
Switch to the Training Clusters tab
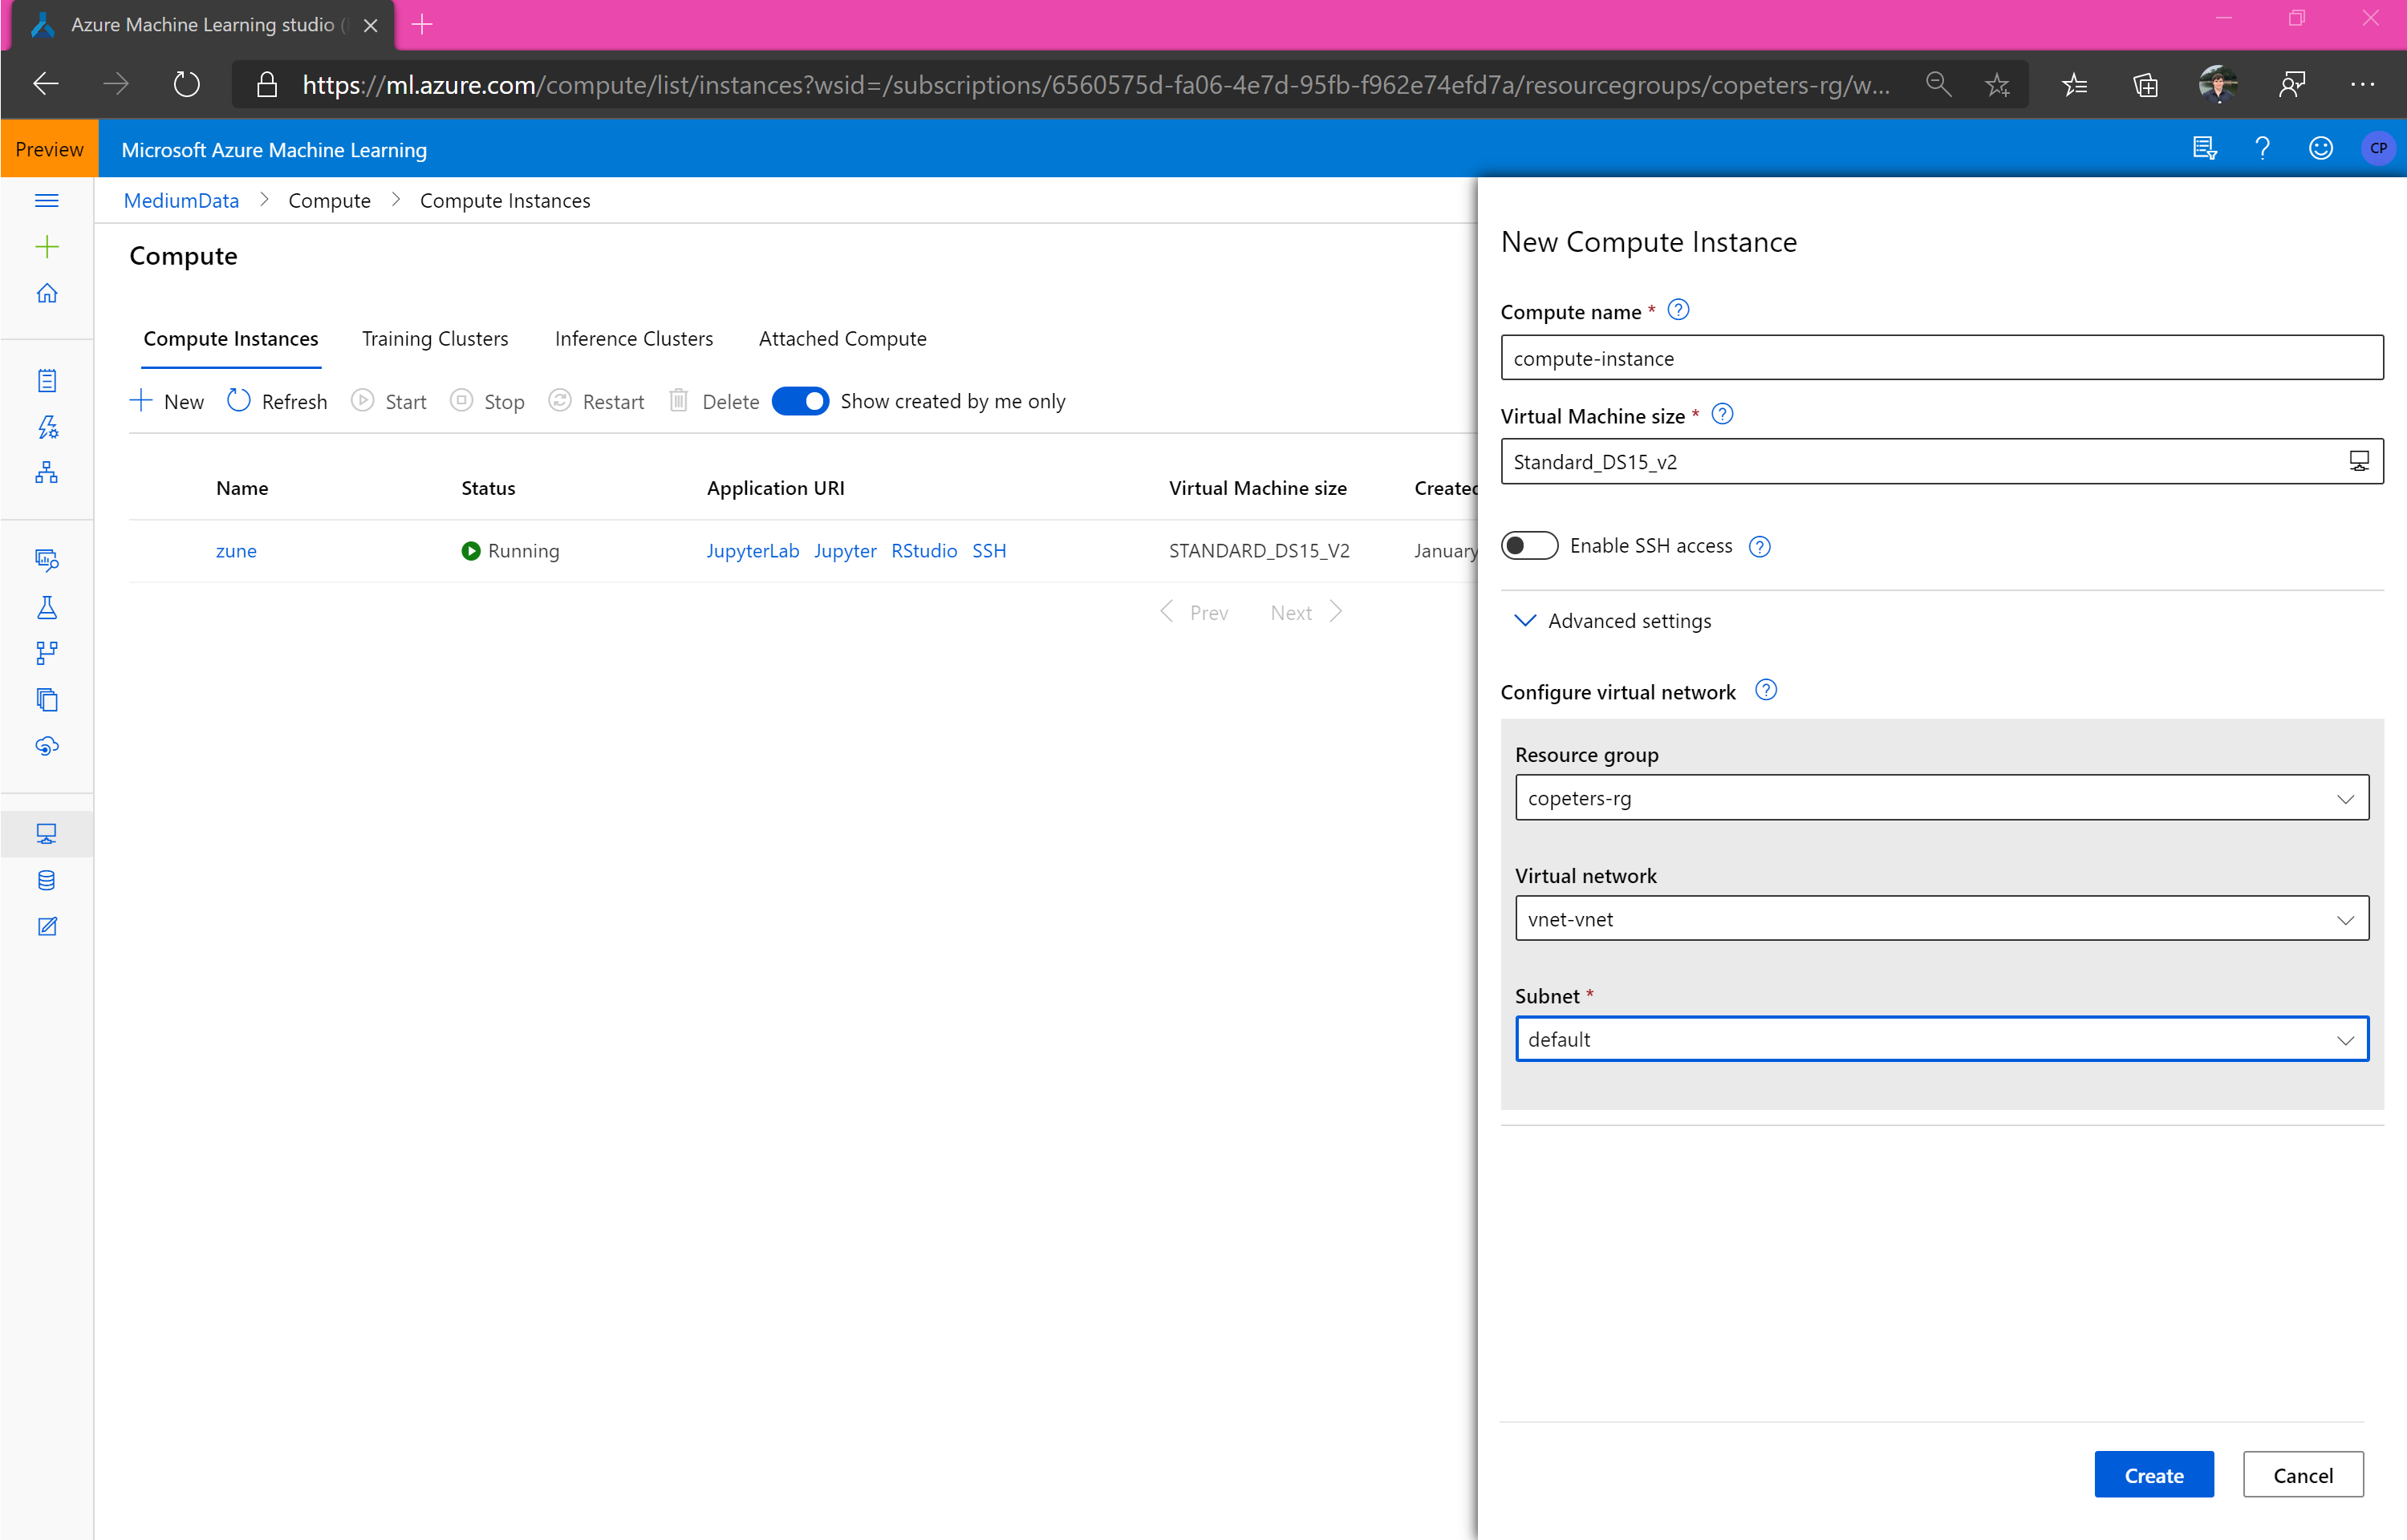pyautogui.click(x=435, y=339)
